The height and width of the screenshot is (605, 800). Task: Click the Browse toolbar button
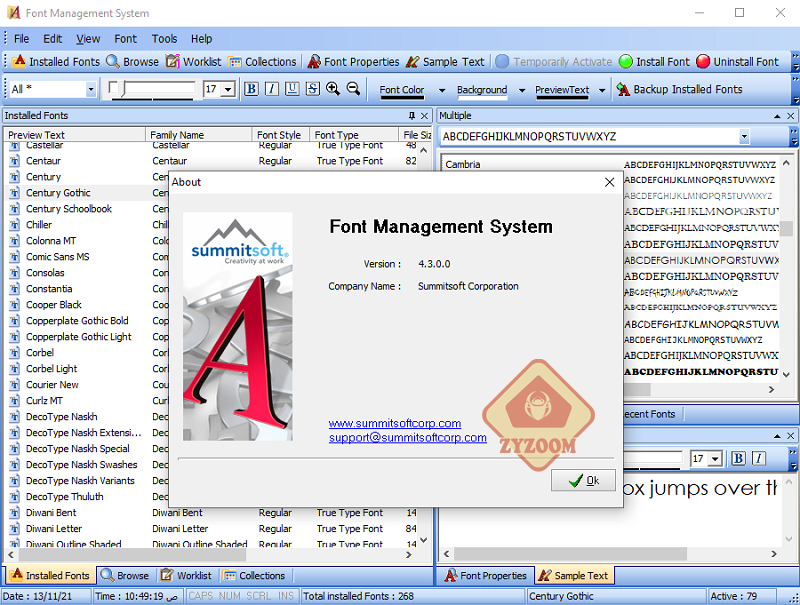pyautogui.click(x=133, y=62)
